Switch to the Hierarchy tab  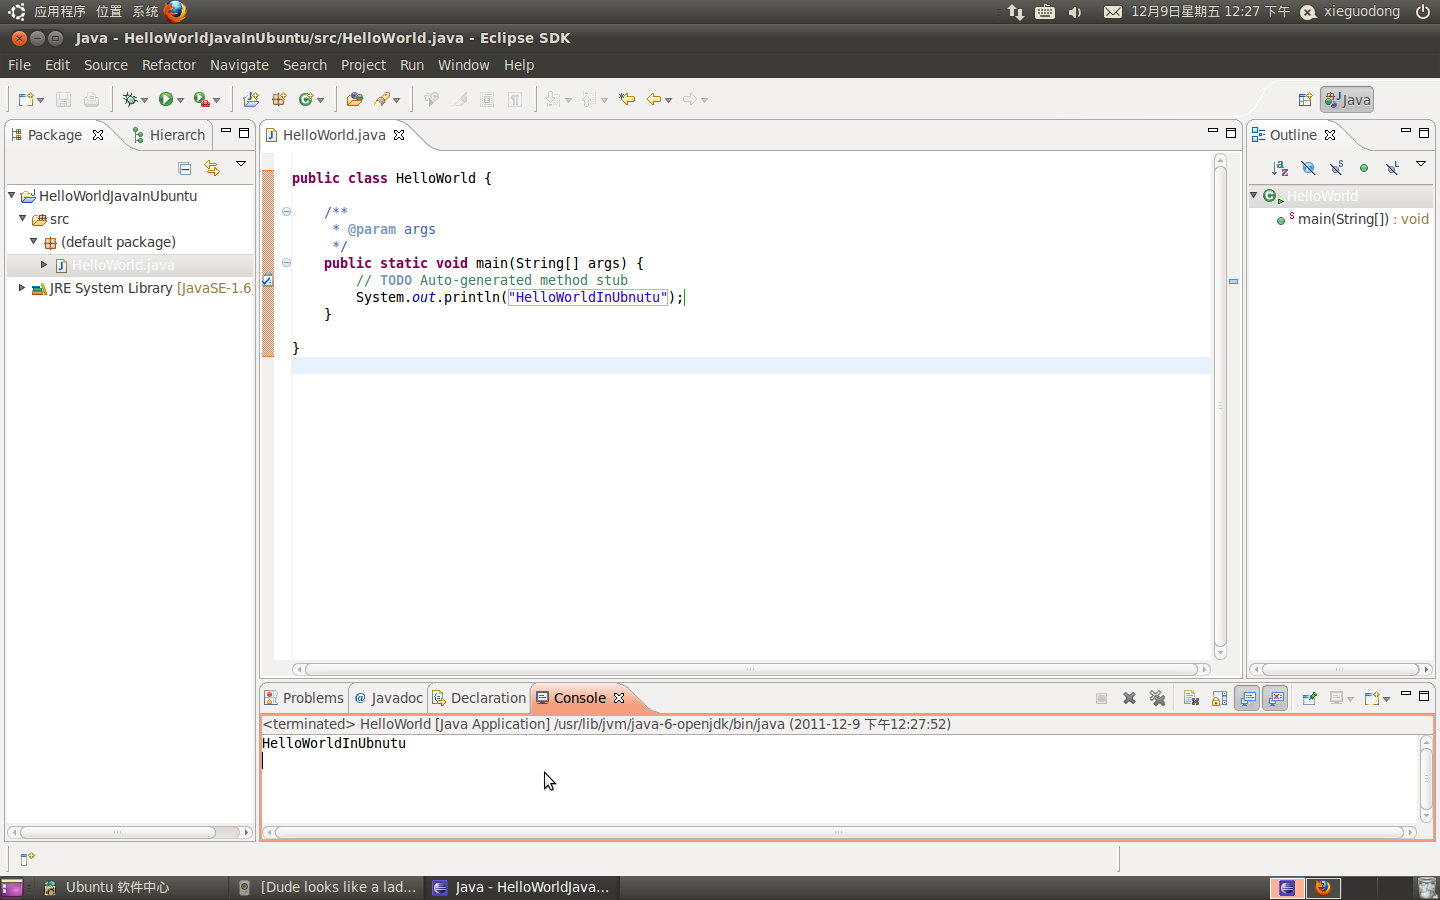coord(168,135)
